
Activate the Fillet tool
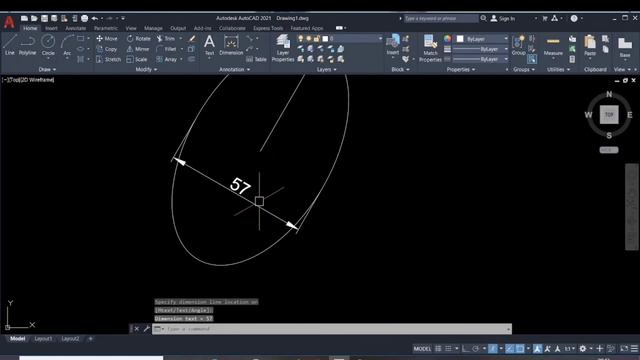pos(167,49)
